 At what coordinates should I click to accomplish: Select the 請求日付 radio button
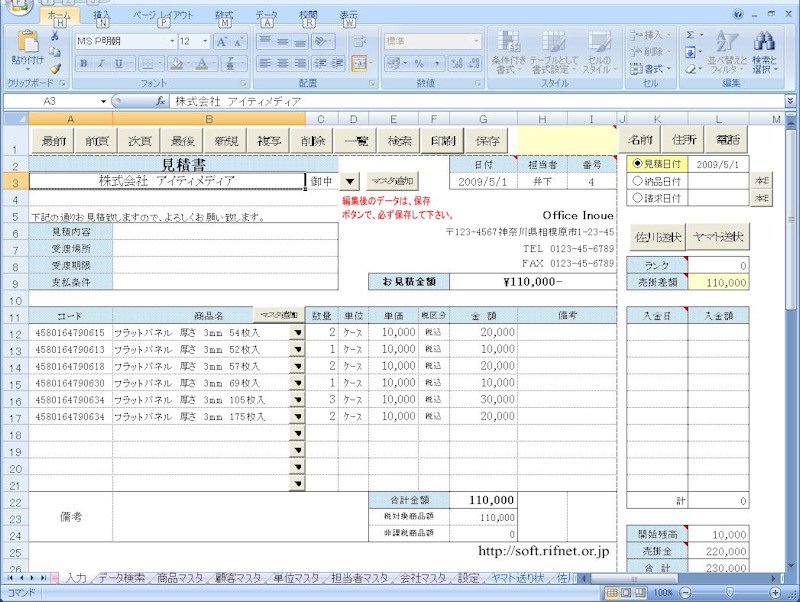[x=637, y=197]
